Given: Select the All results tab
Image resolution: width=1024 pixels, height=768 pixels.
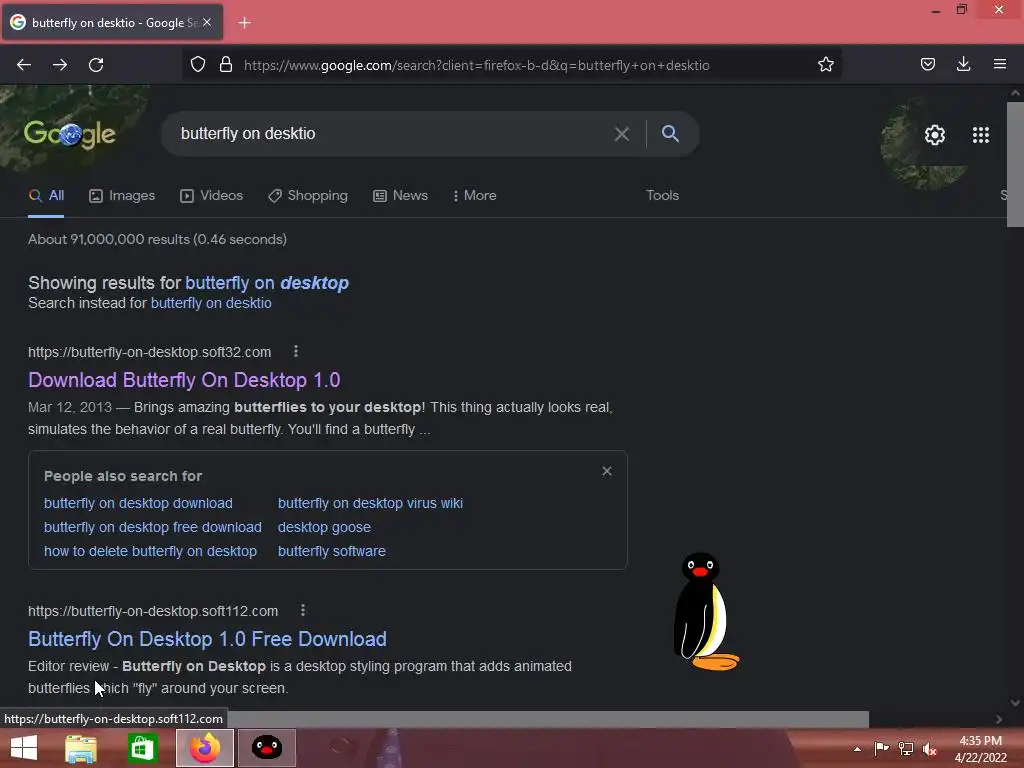Looking at the screenshot, I should click(x=46, y=195).
